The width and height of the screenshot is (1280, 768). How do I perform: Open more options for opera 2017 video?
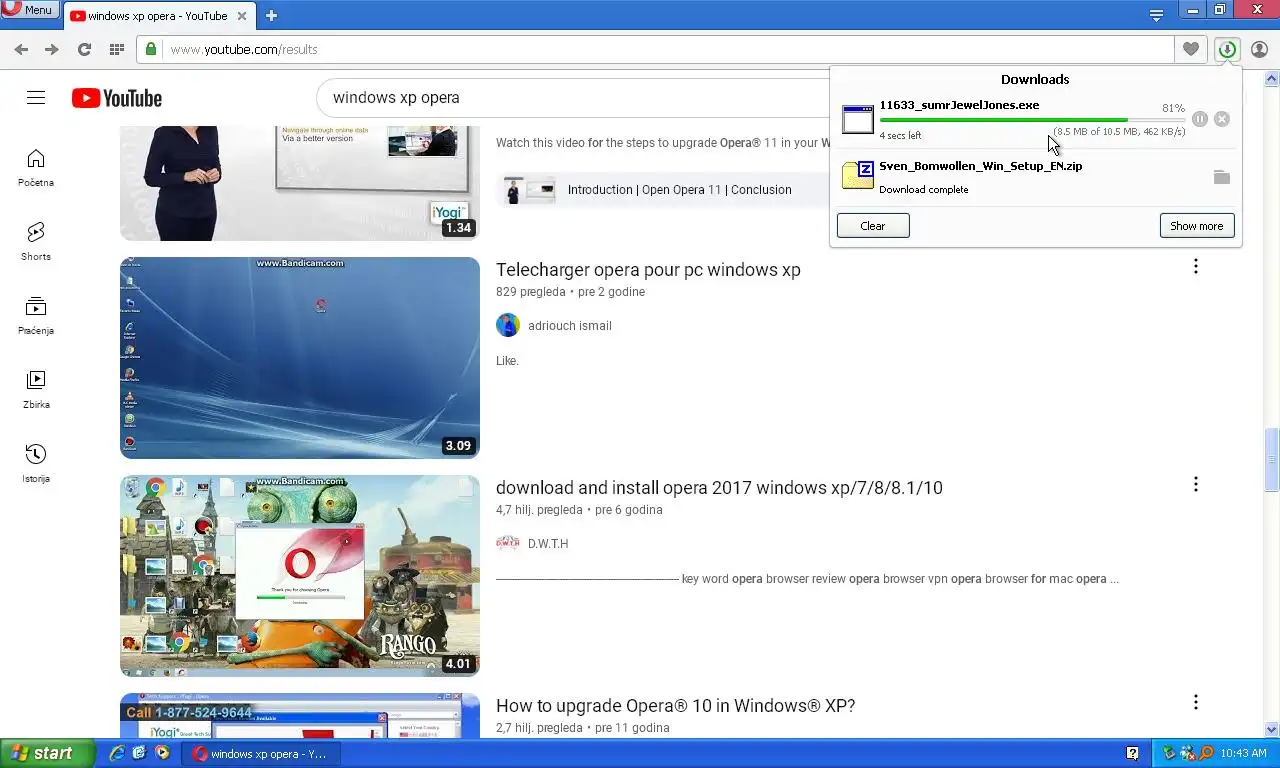1195,484
